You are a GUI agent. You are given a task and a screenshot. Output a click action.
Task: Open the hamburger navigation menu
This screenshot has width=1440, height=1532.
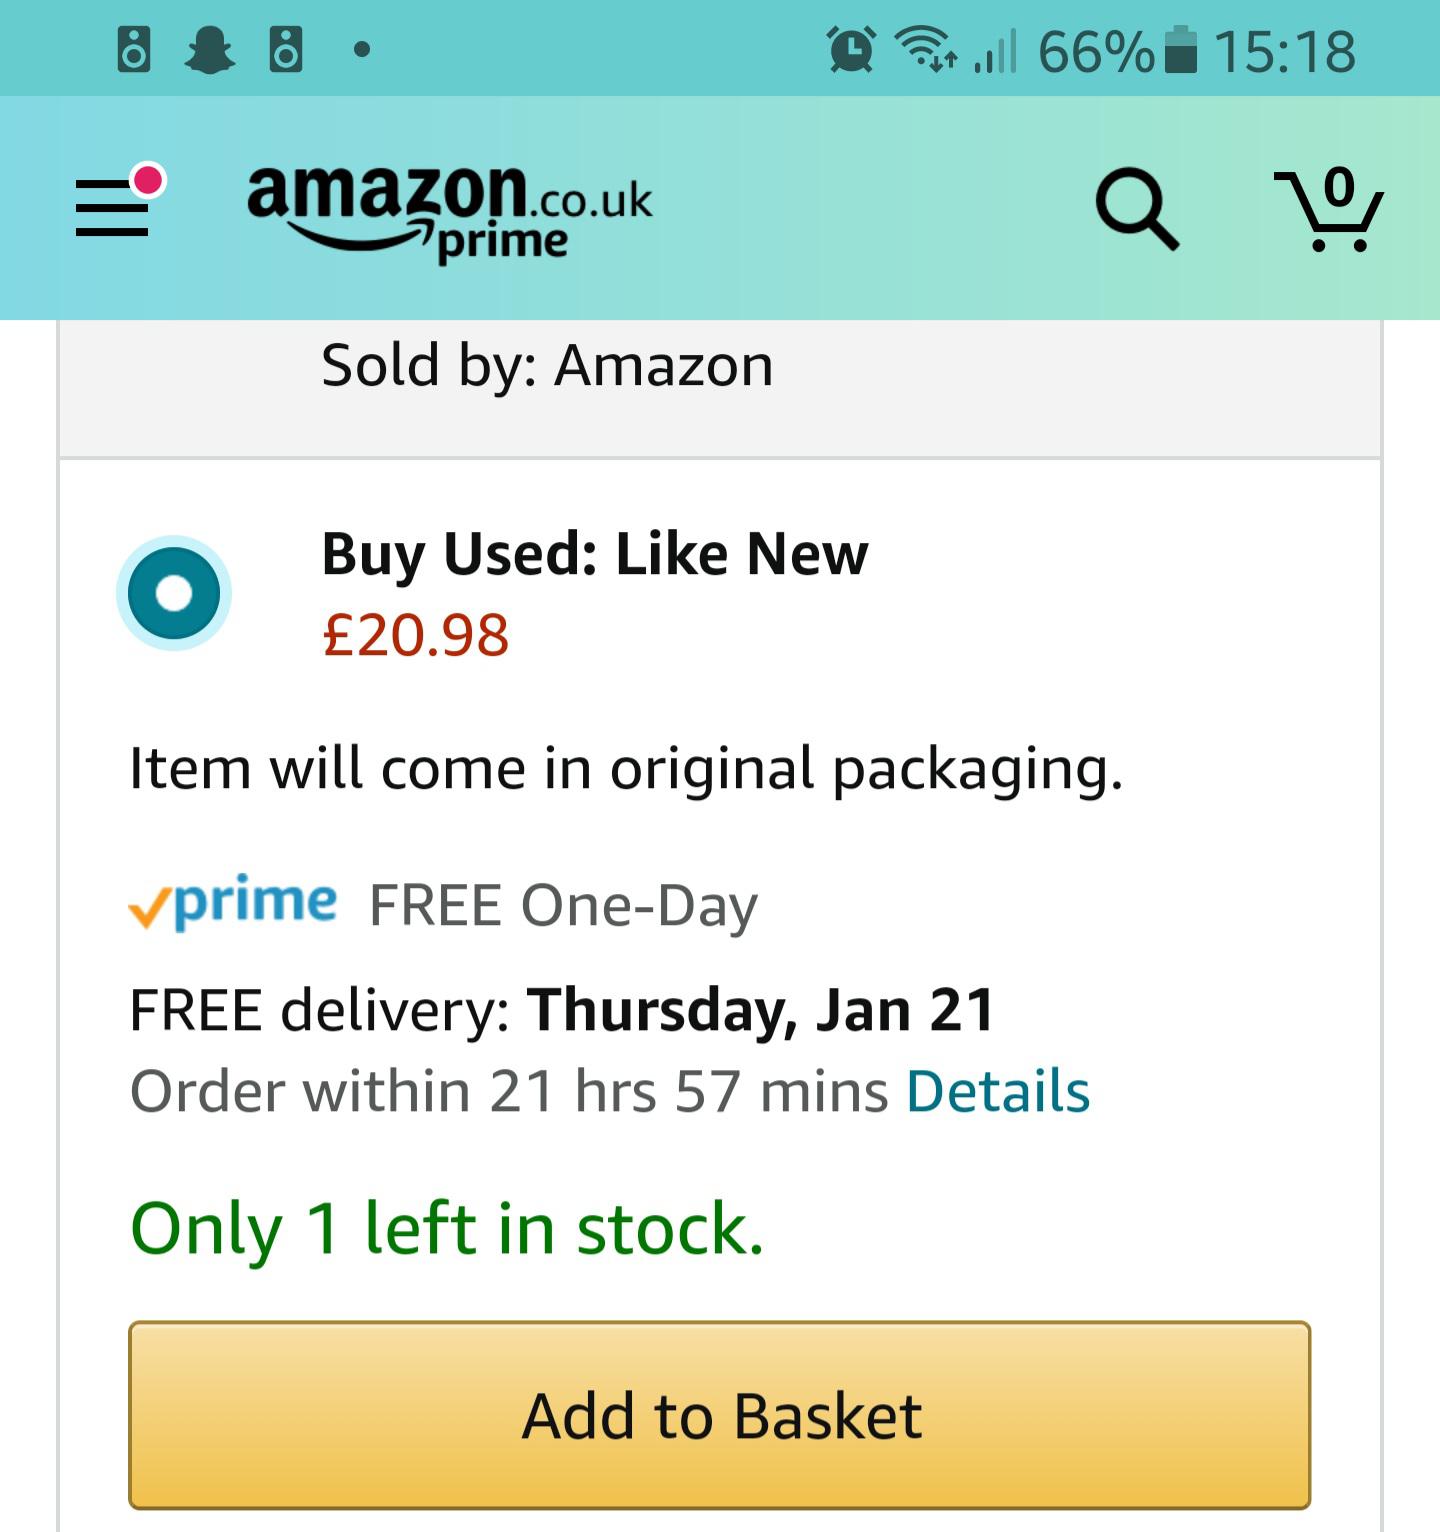113,208
